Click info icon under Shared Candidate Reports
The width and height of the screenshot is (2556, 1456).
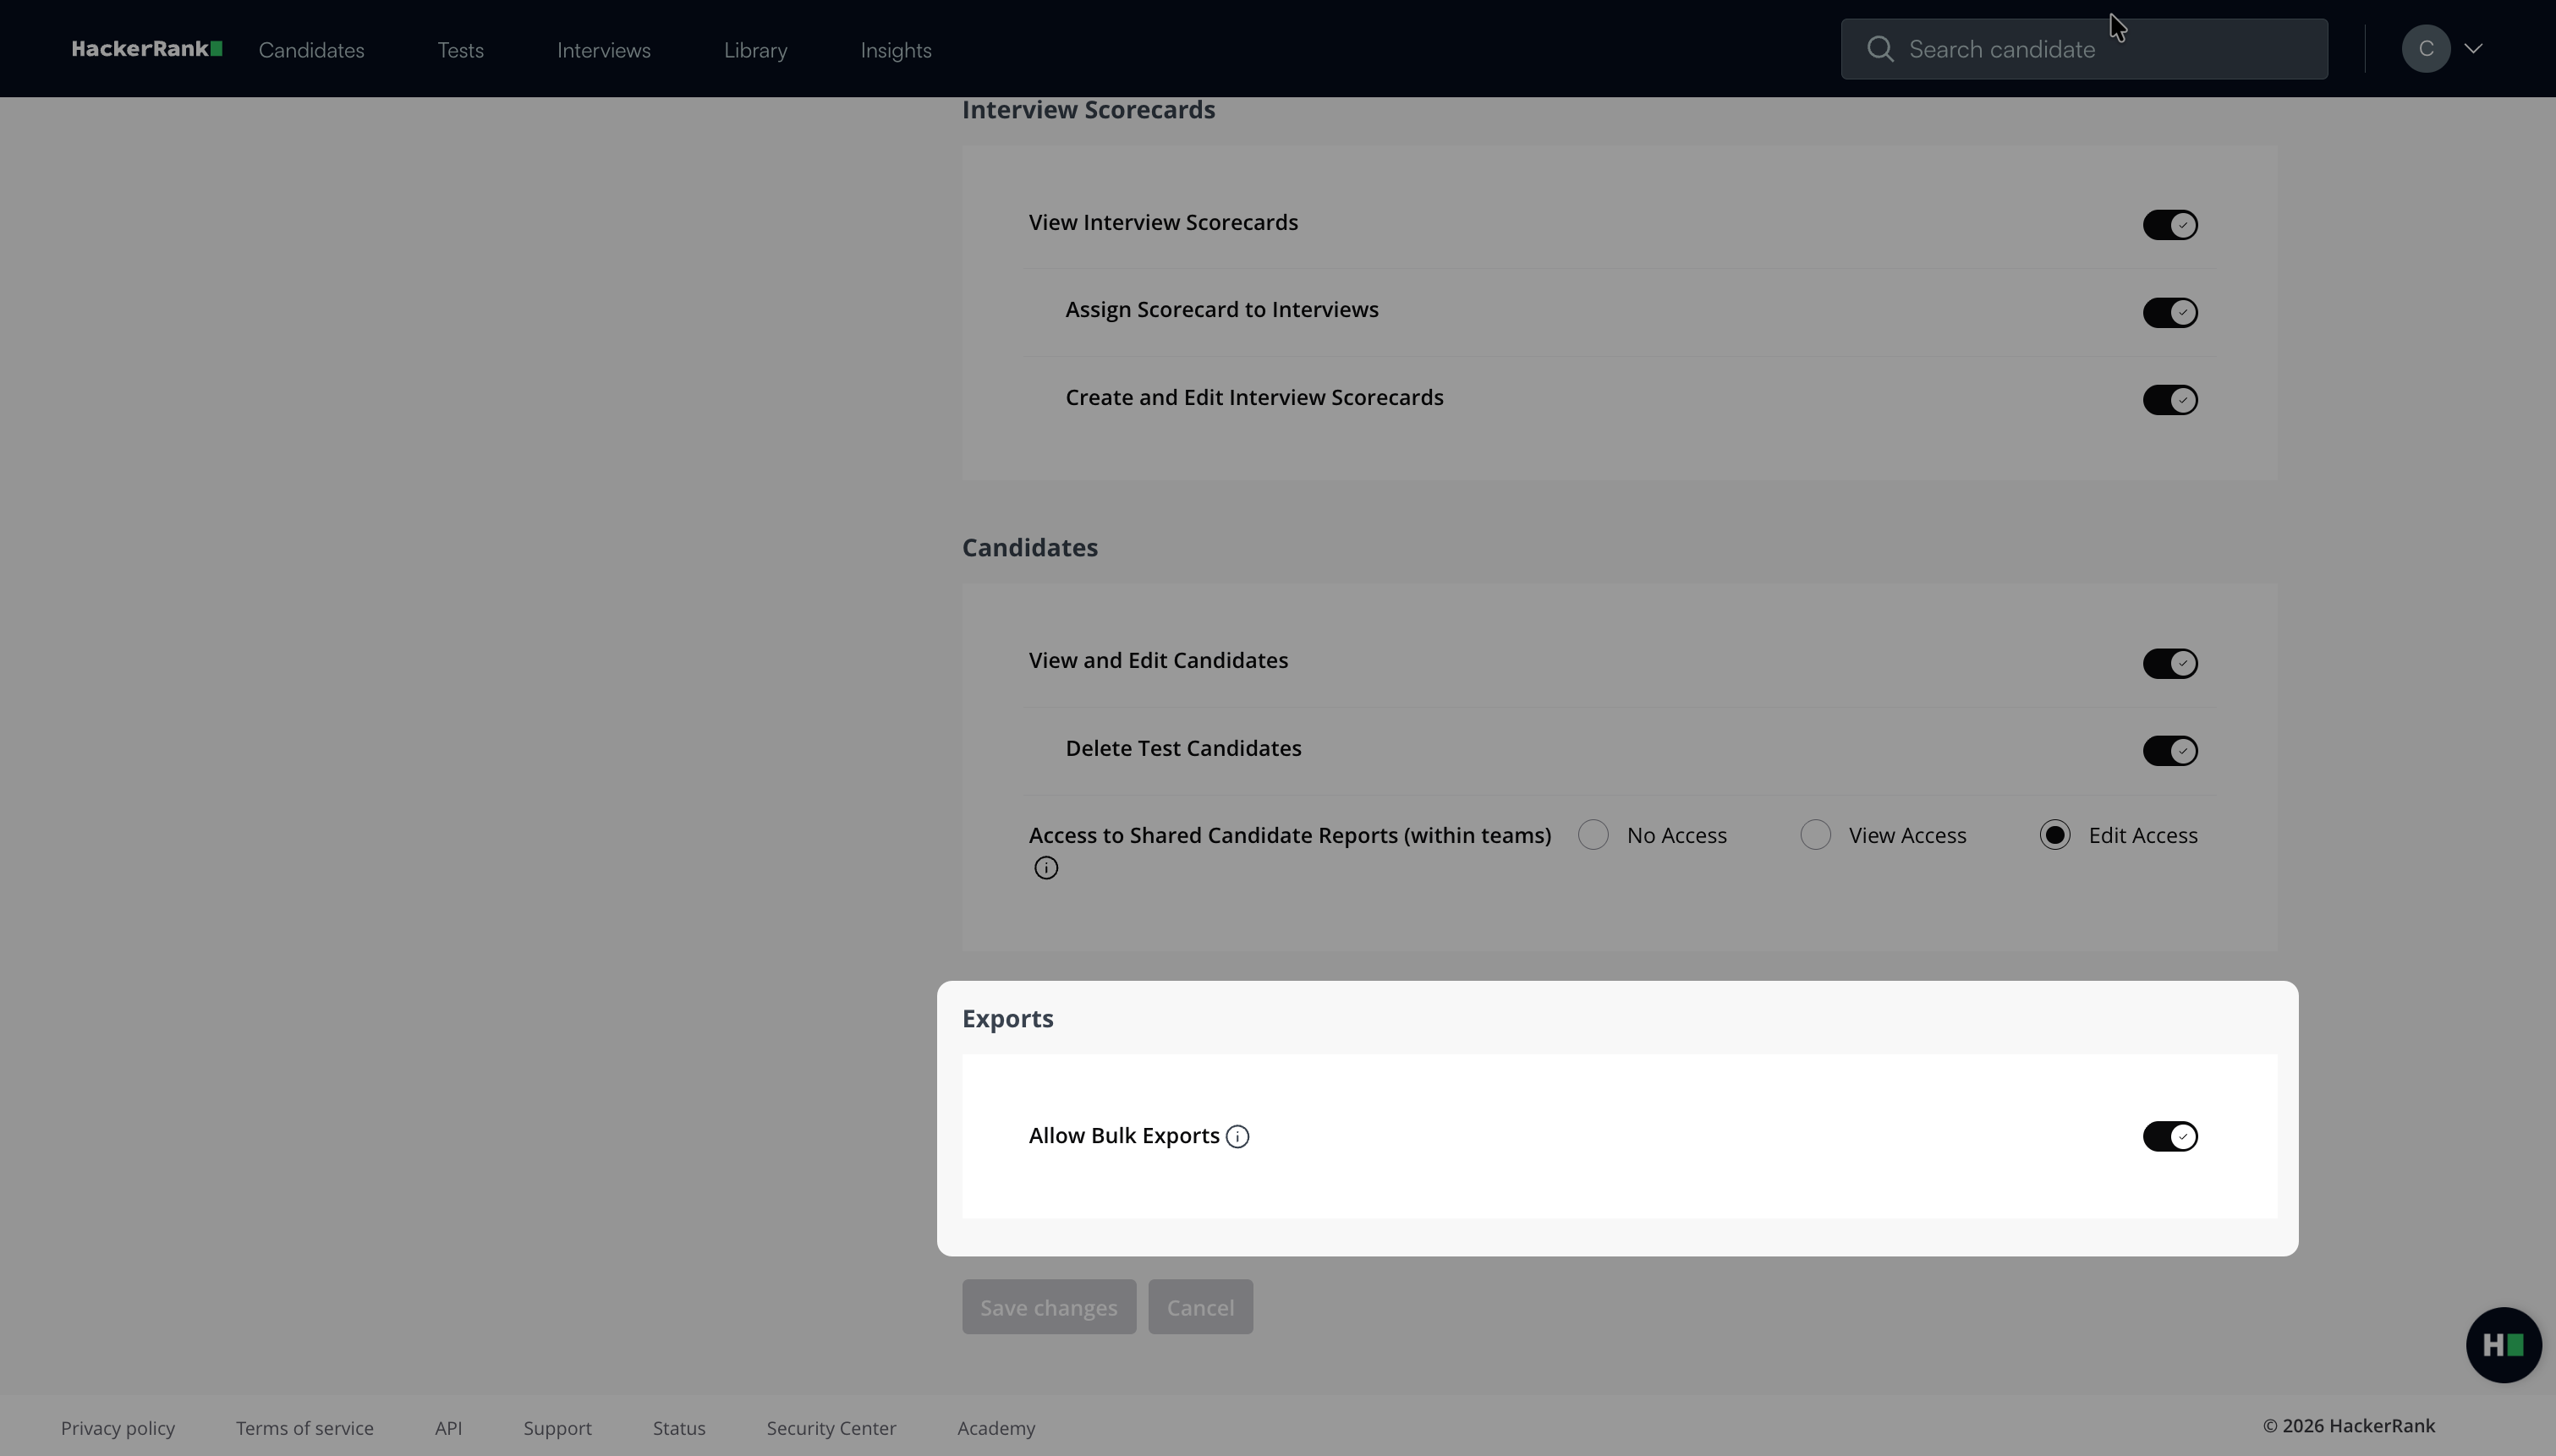[1046, 868]
